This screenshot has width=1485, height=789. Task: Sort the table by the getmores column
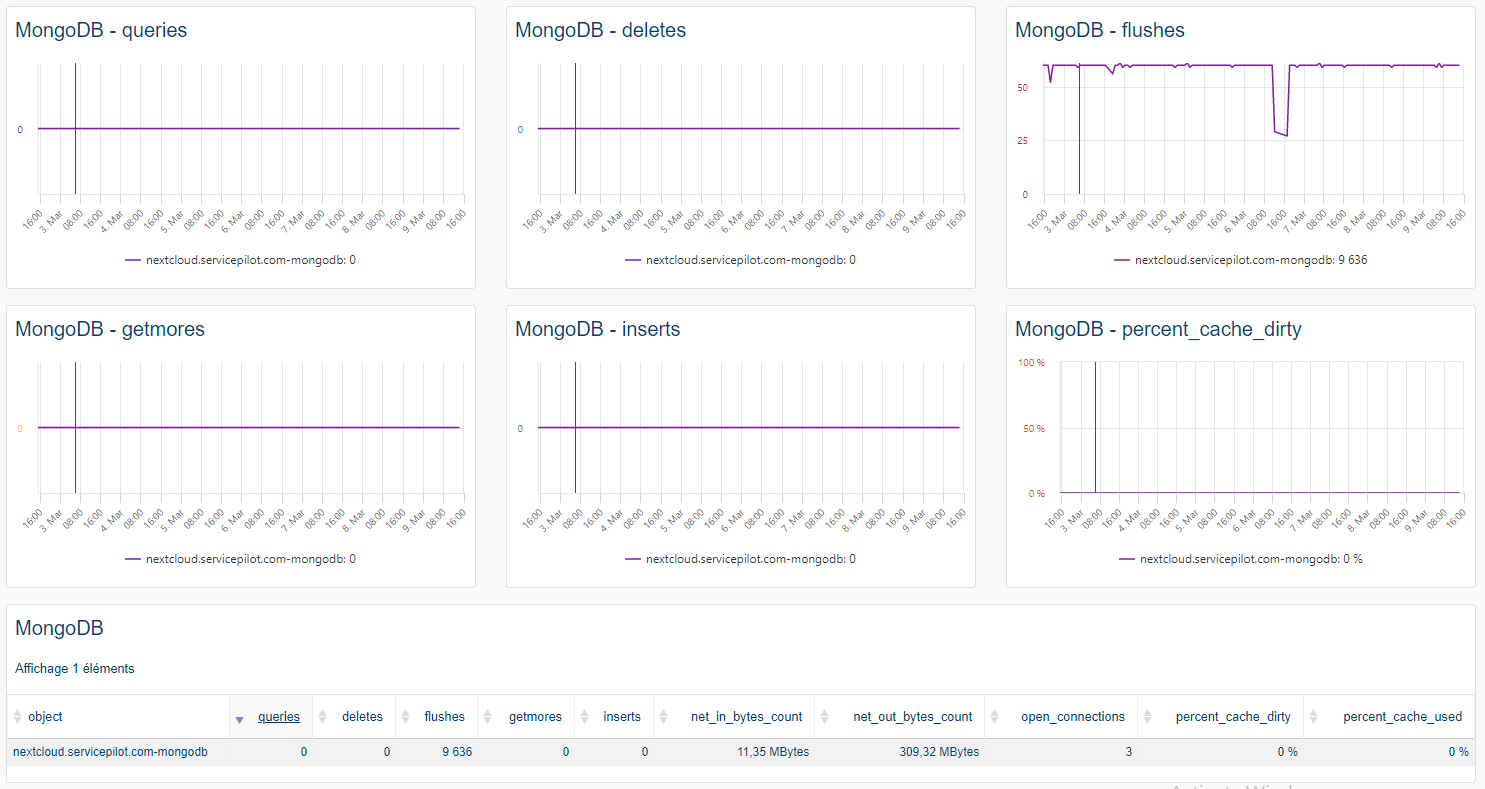535,716
